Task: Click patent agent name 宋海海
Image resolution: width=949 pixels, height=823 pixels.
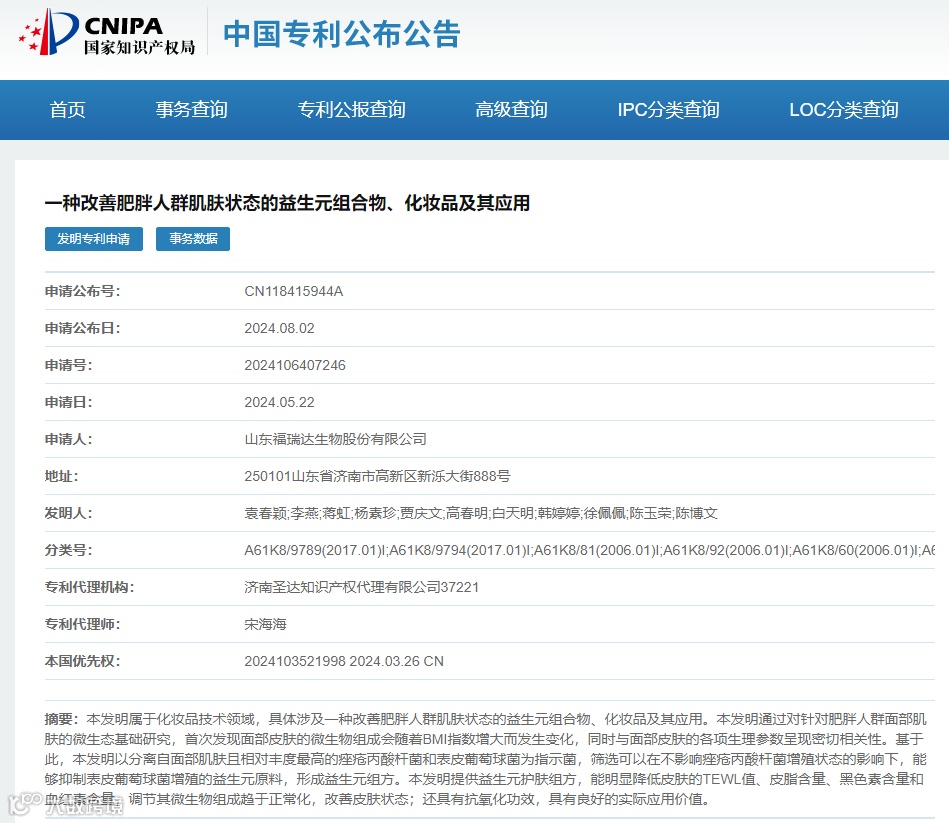Action: 265,623
